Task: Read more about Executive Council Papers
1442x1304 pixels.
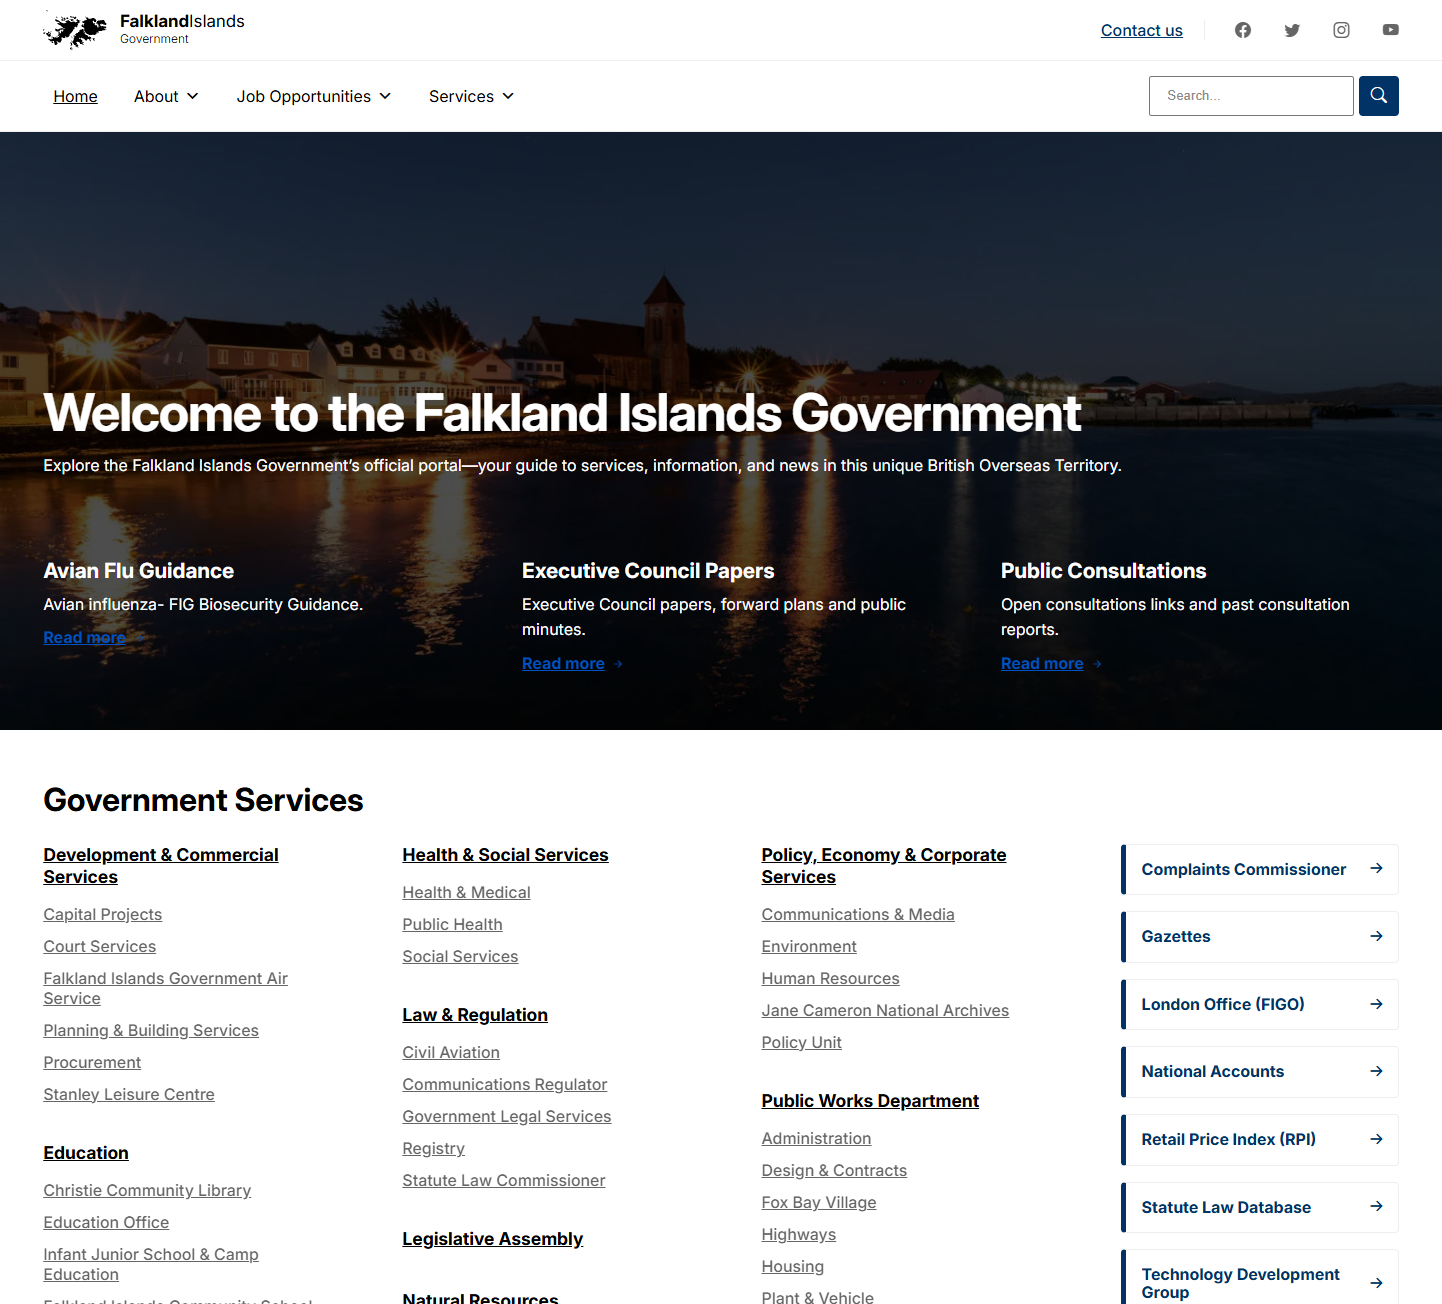Action: [563, 664]
